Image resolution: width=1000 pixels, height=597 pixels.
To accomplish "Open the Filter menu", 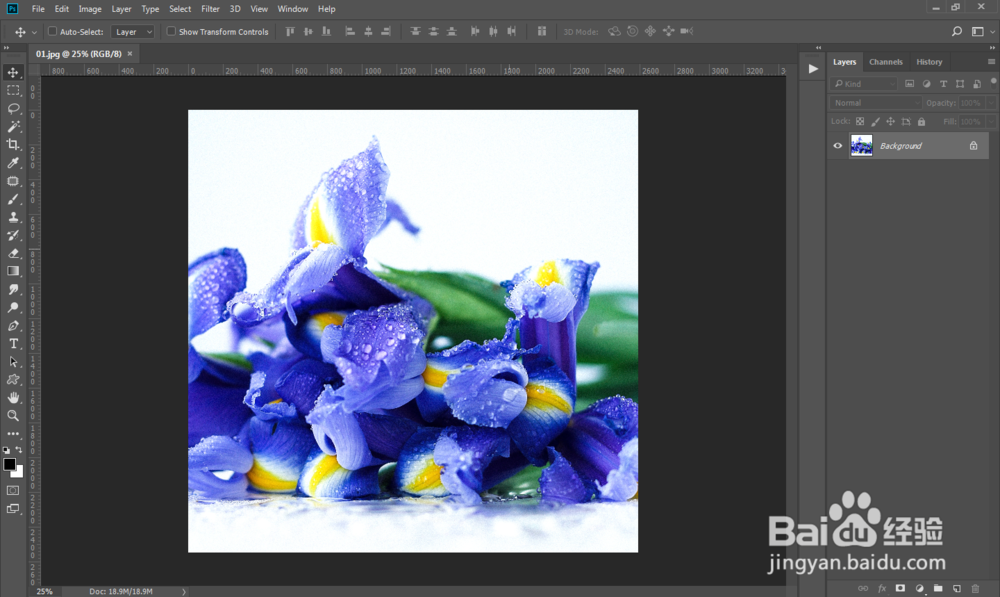I will click(x=210, y=9).
